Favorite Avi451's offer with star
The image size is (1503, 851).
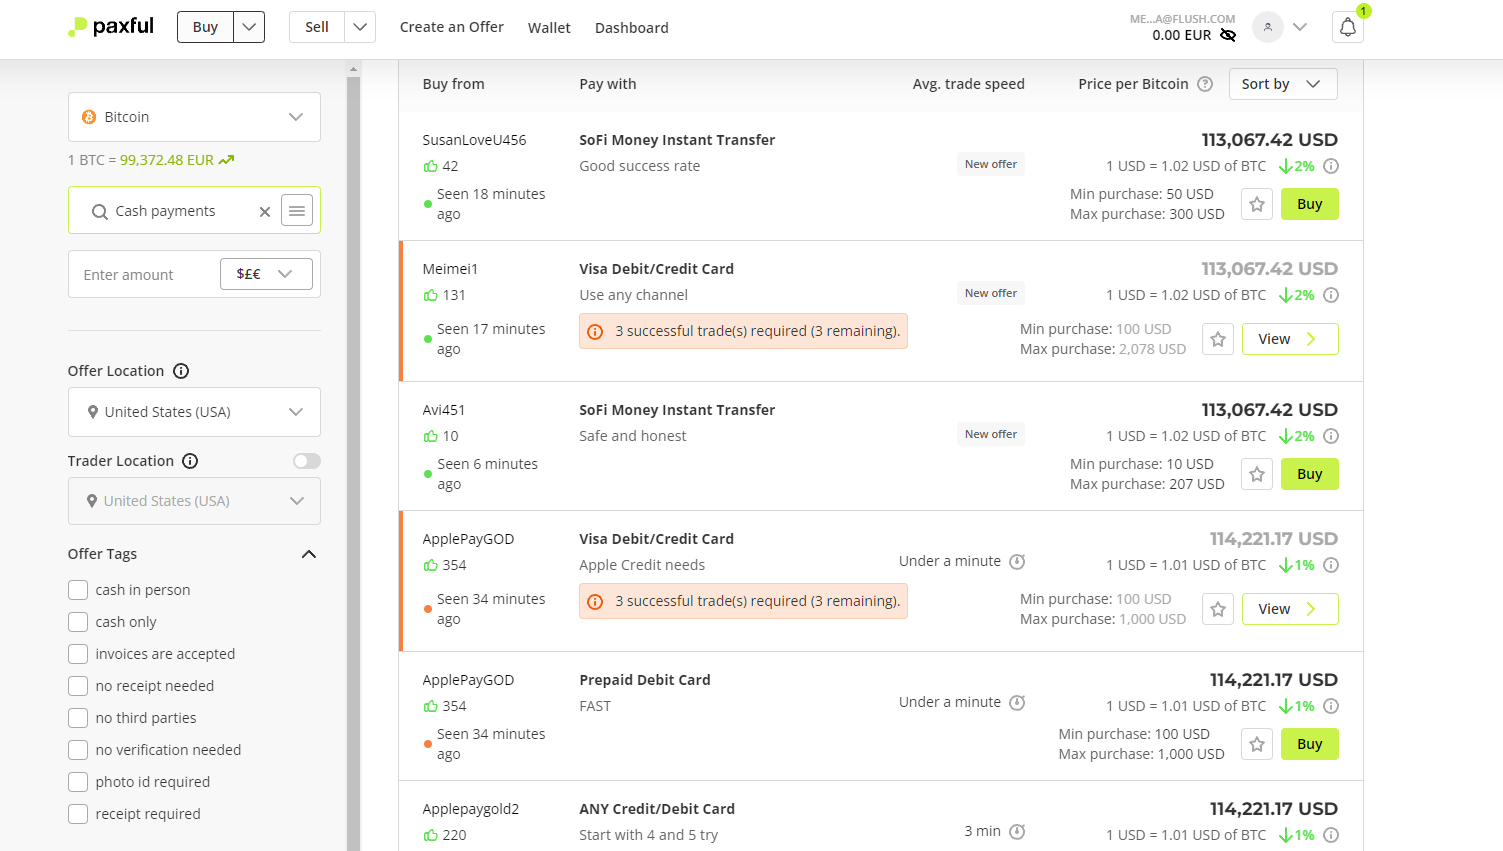coord(1257,474)
